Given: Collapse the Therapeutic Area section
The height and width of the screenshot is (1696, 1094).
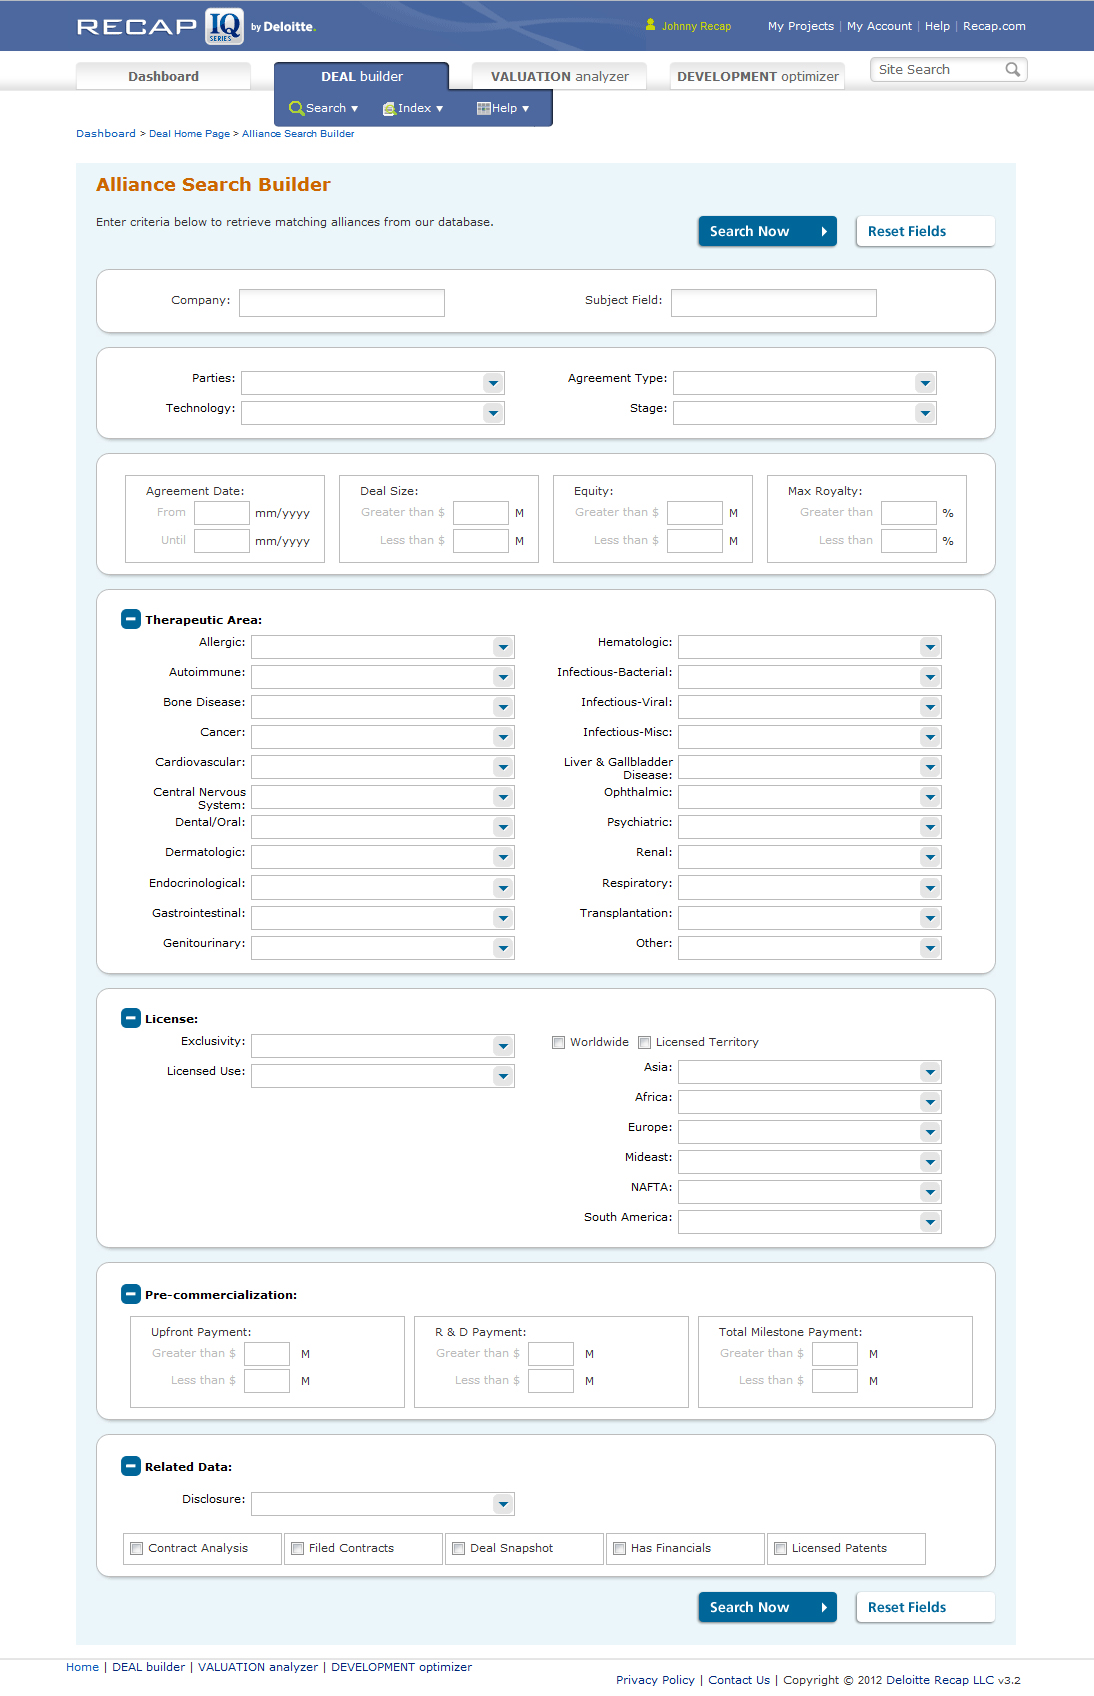Looking at the screenshot, I should click(x=131, y=619).
